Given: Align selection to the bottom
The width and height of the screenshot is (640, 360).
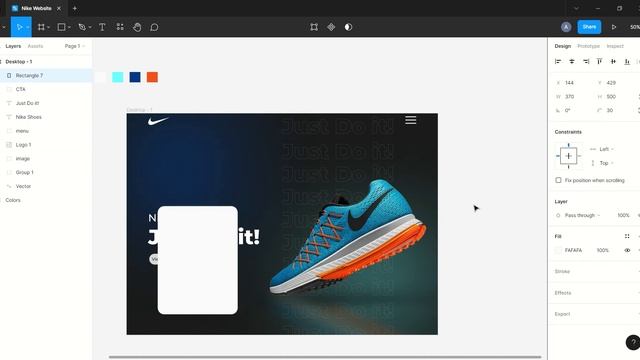Looking at the screenshot, I should [627, 61].
